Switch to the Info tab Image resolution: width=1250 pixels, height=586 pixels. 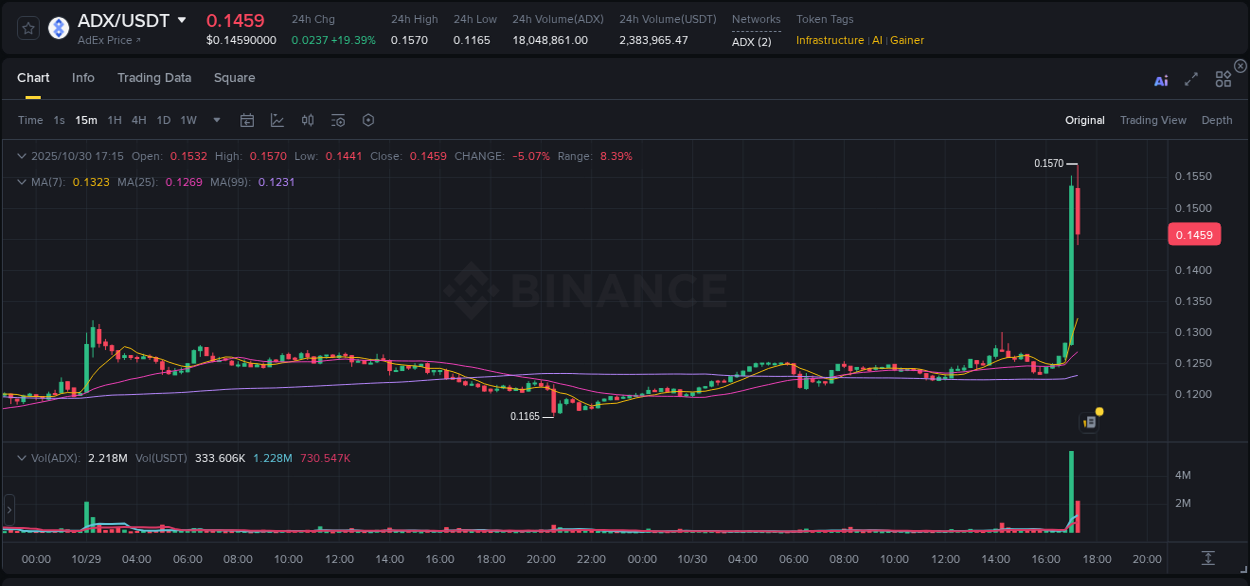click(x=83, y=77)
